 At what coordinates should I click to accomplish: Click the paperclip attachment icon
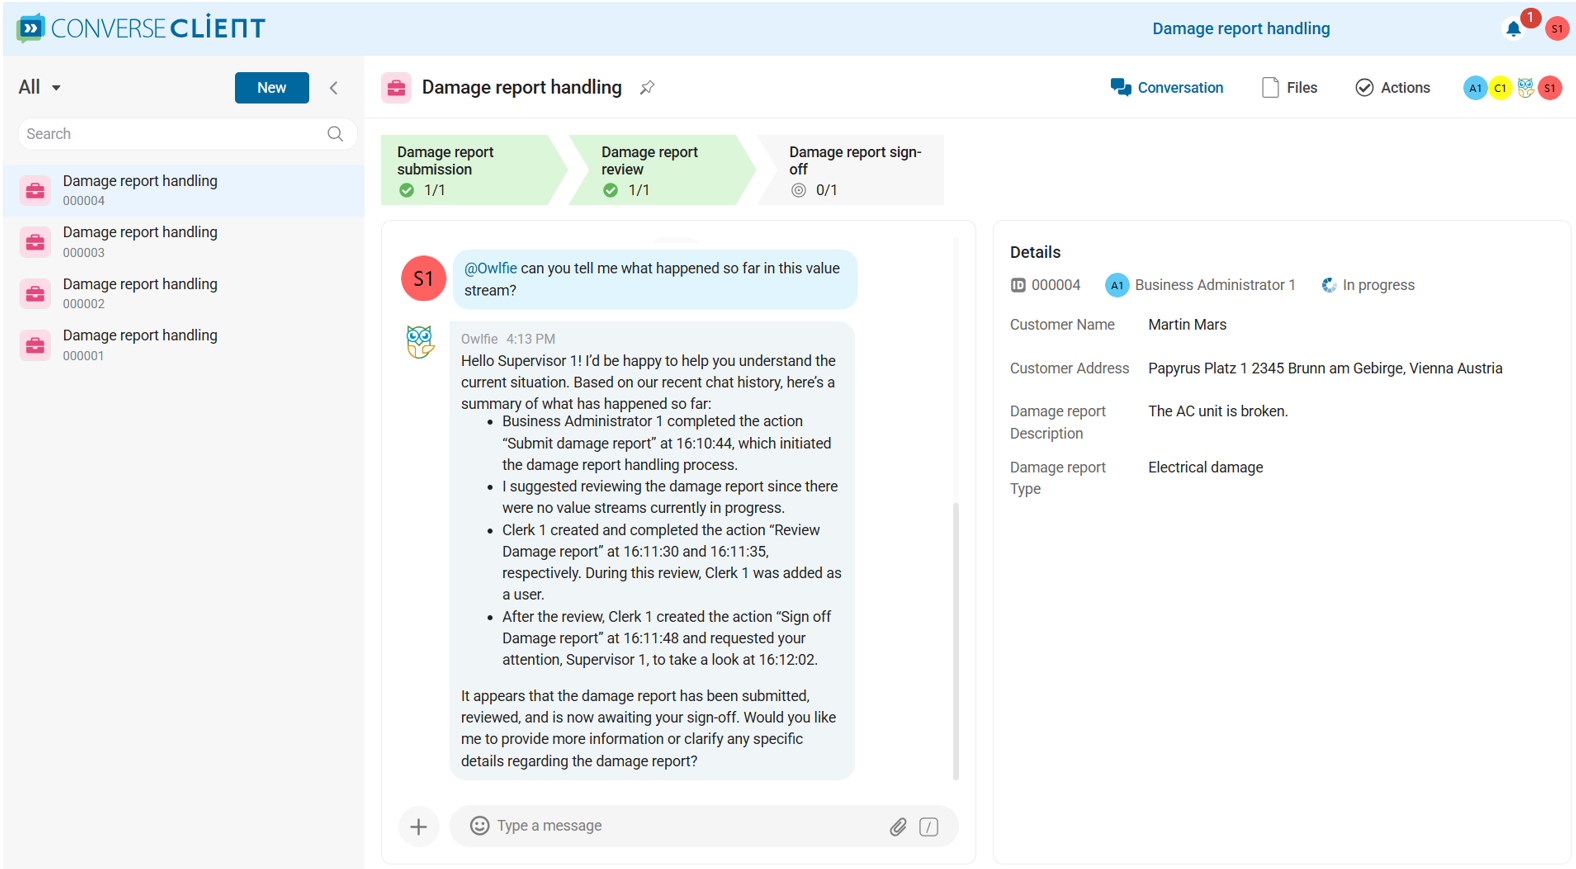point(898,826)
